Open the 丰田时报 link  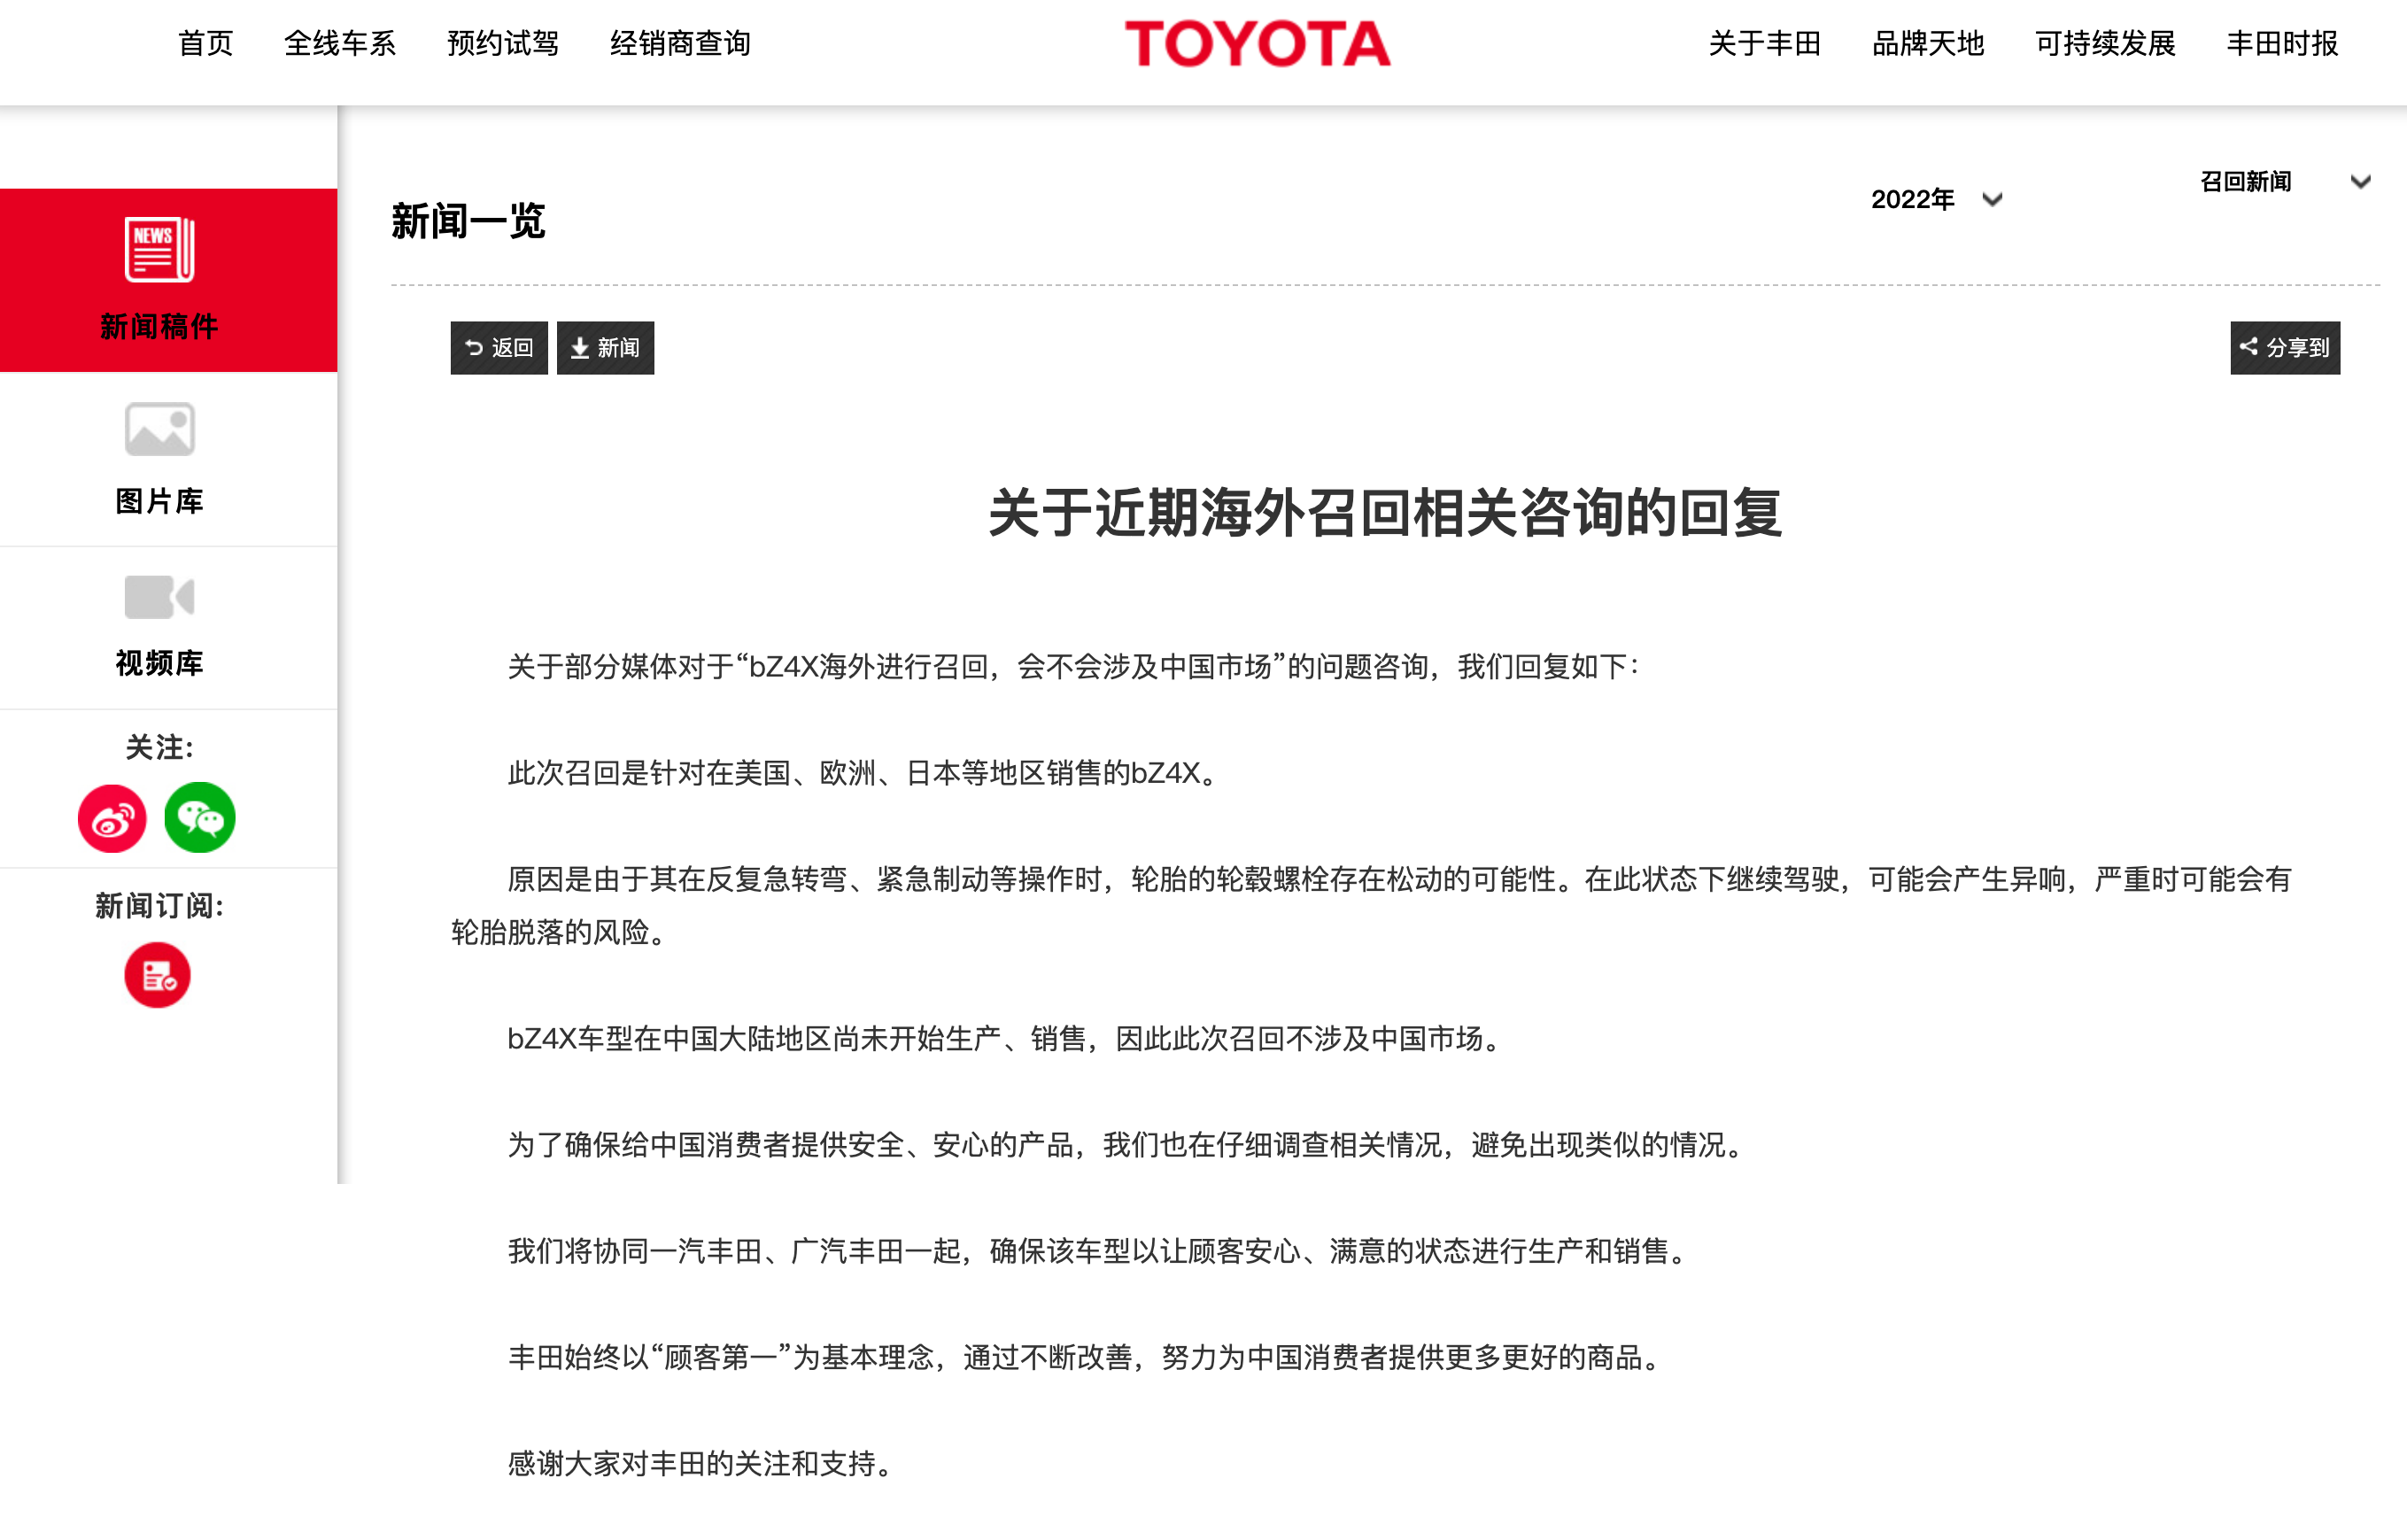pyautogui.click(x=2282, y=44)
